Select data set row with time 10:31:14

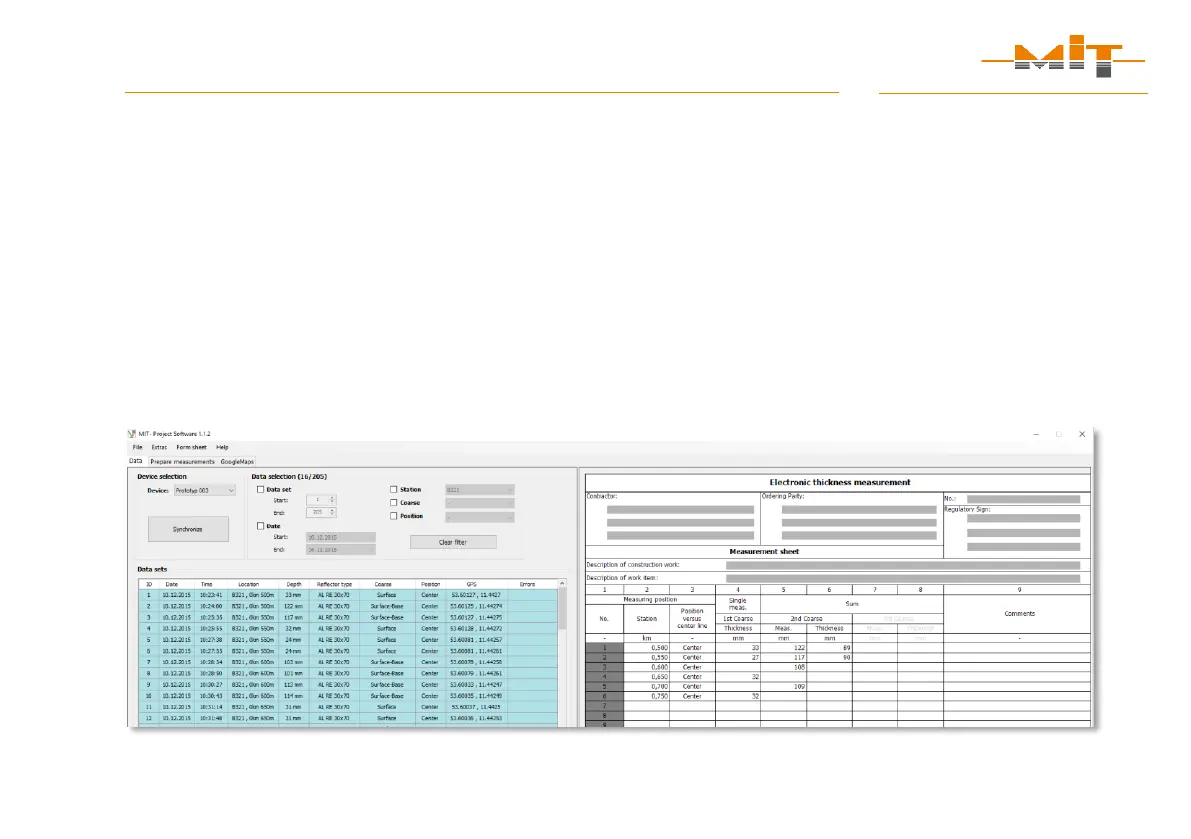point(349,707)
